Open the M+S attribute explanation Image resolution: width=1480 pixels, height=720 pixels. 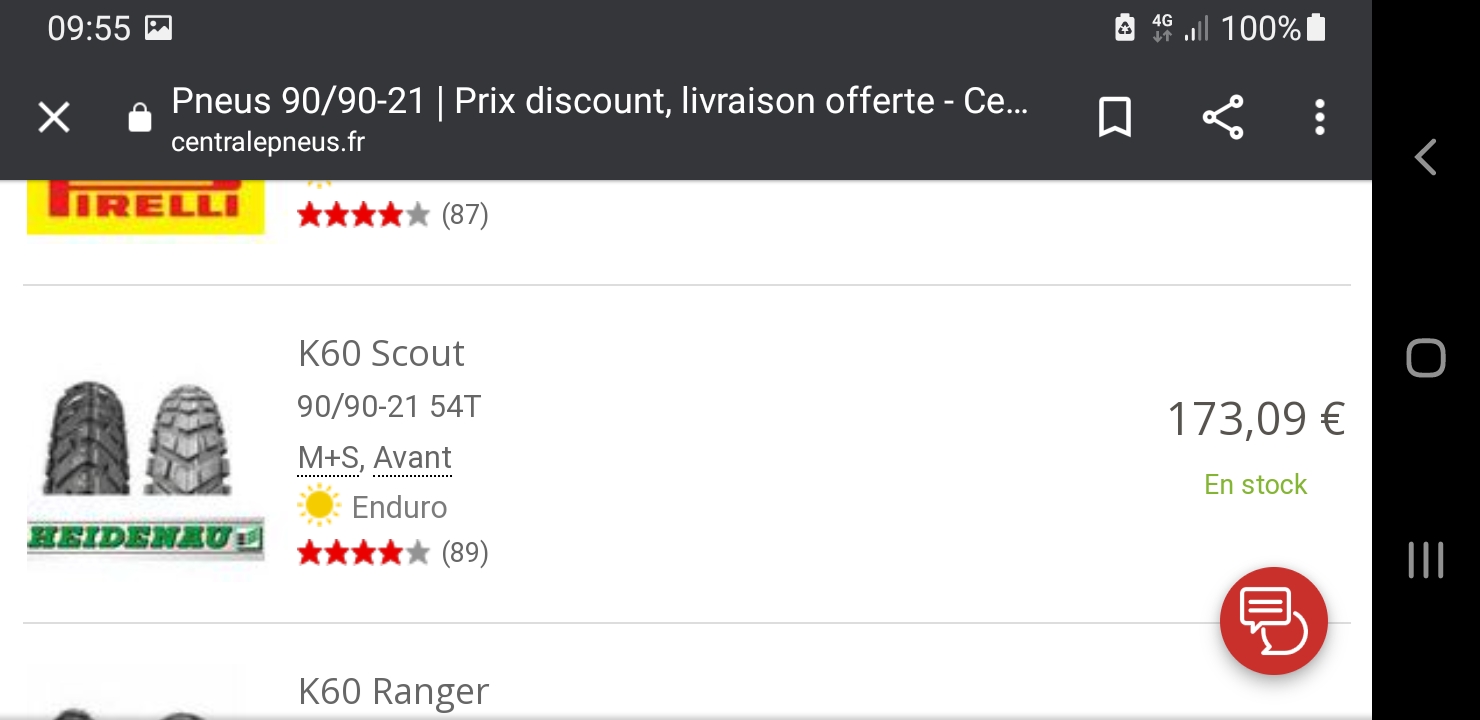click(x=328, y=458)
